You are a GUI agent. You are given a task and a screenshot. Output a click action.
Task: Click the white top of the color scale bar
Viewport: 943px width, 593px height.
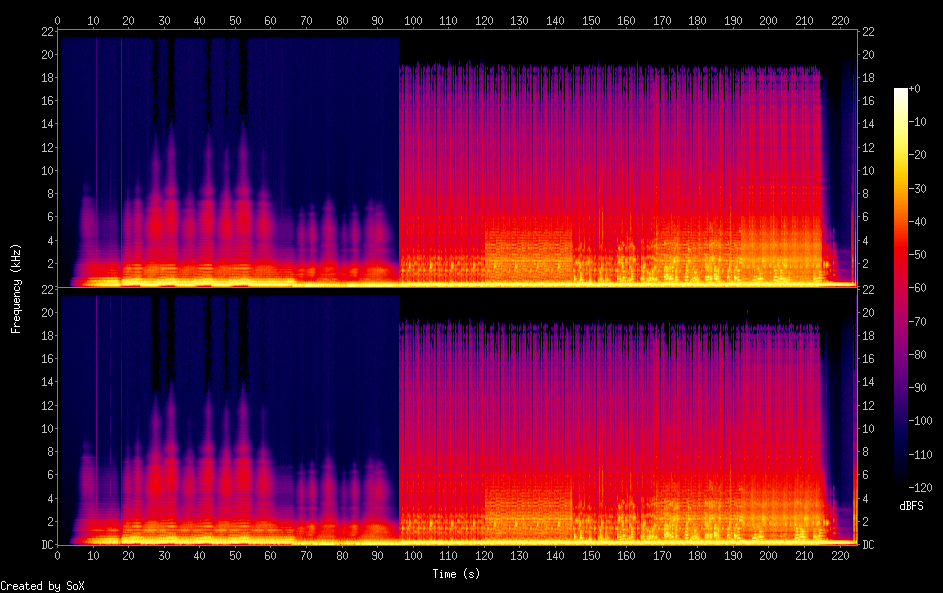point(900,92)
